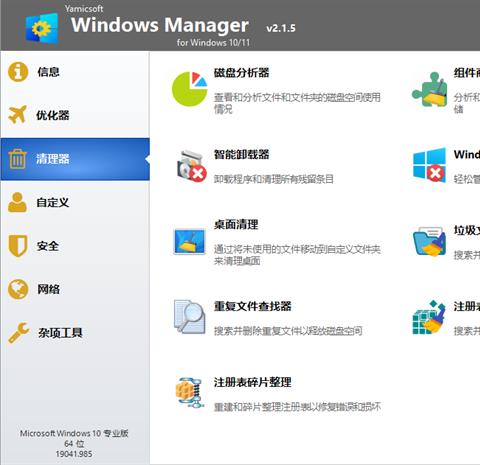Viewport: 480px width, 465px height.
Task: Open the 自定义 sidebar section
Action: coord(75,202)
